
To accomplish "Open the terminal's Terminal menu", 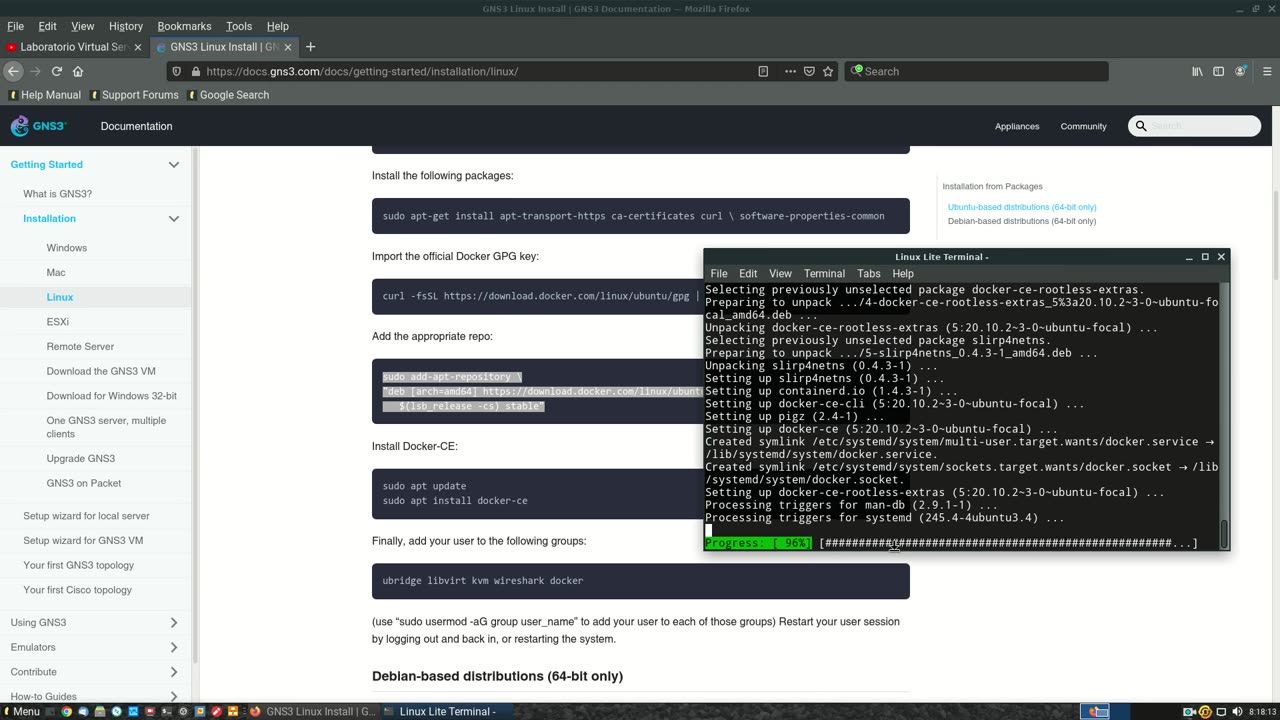I will (x=824, y=273).
